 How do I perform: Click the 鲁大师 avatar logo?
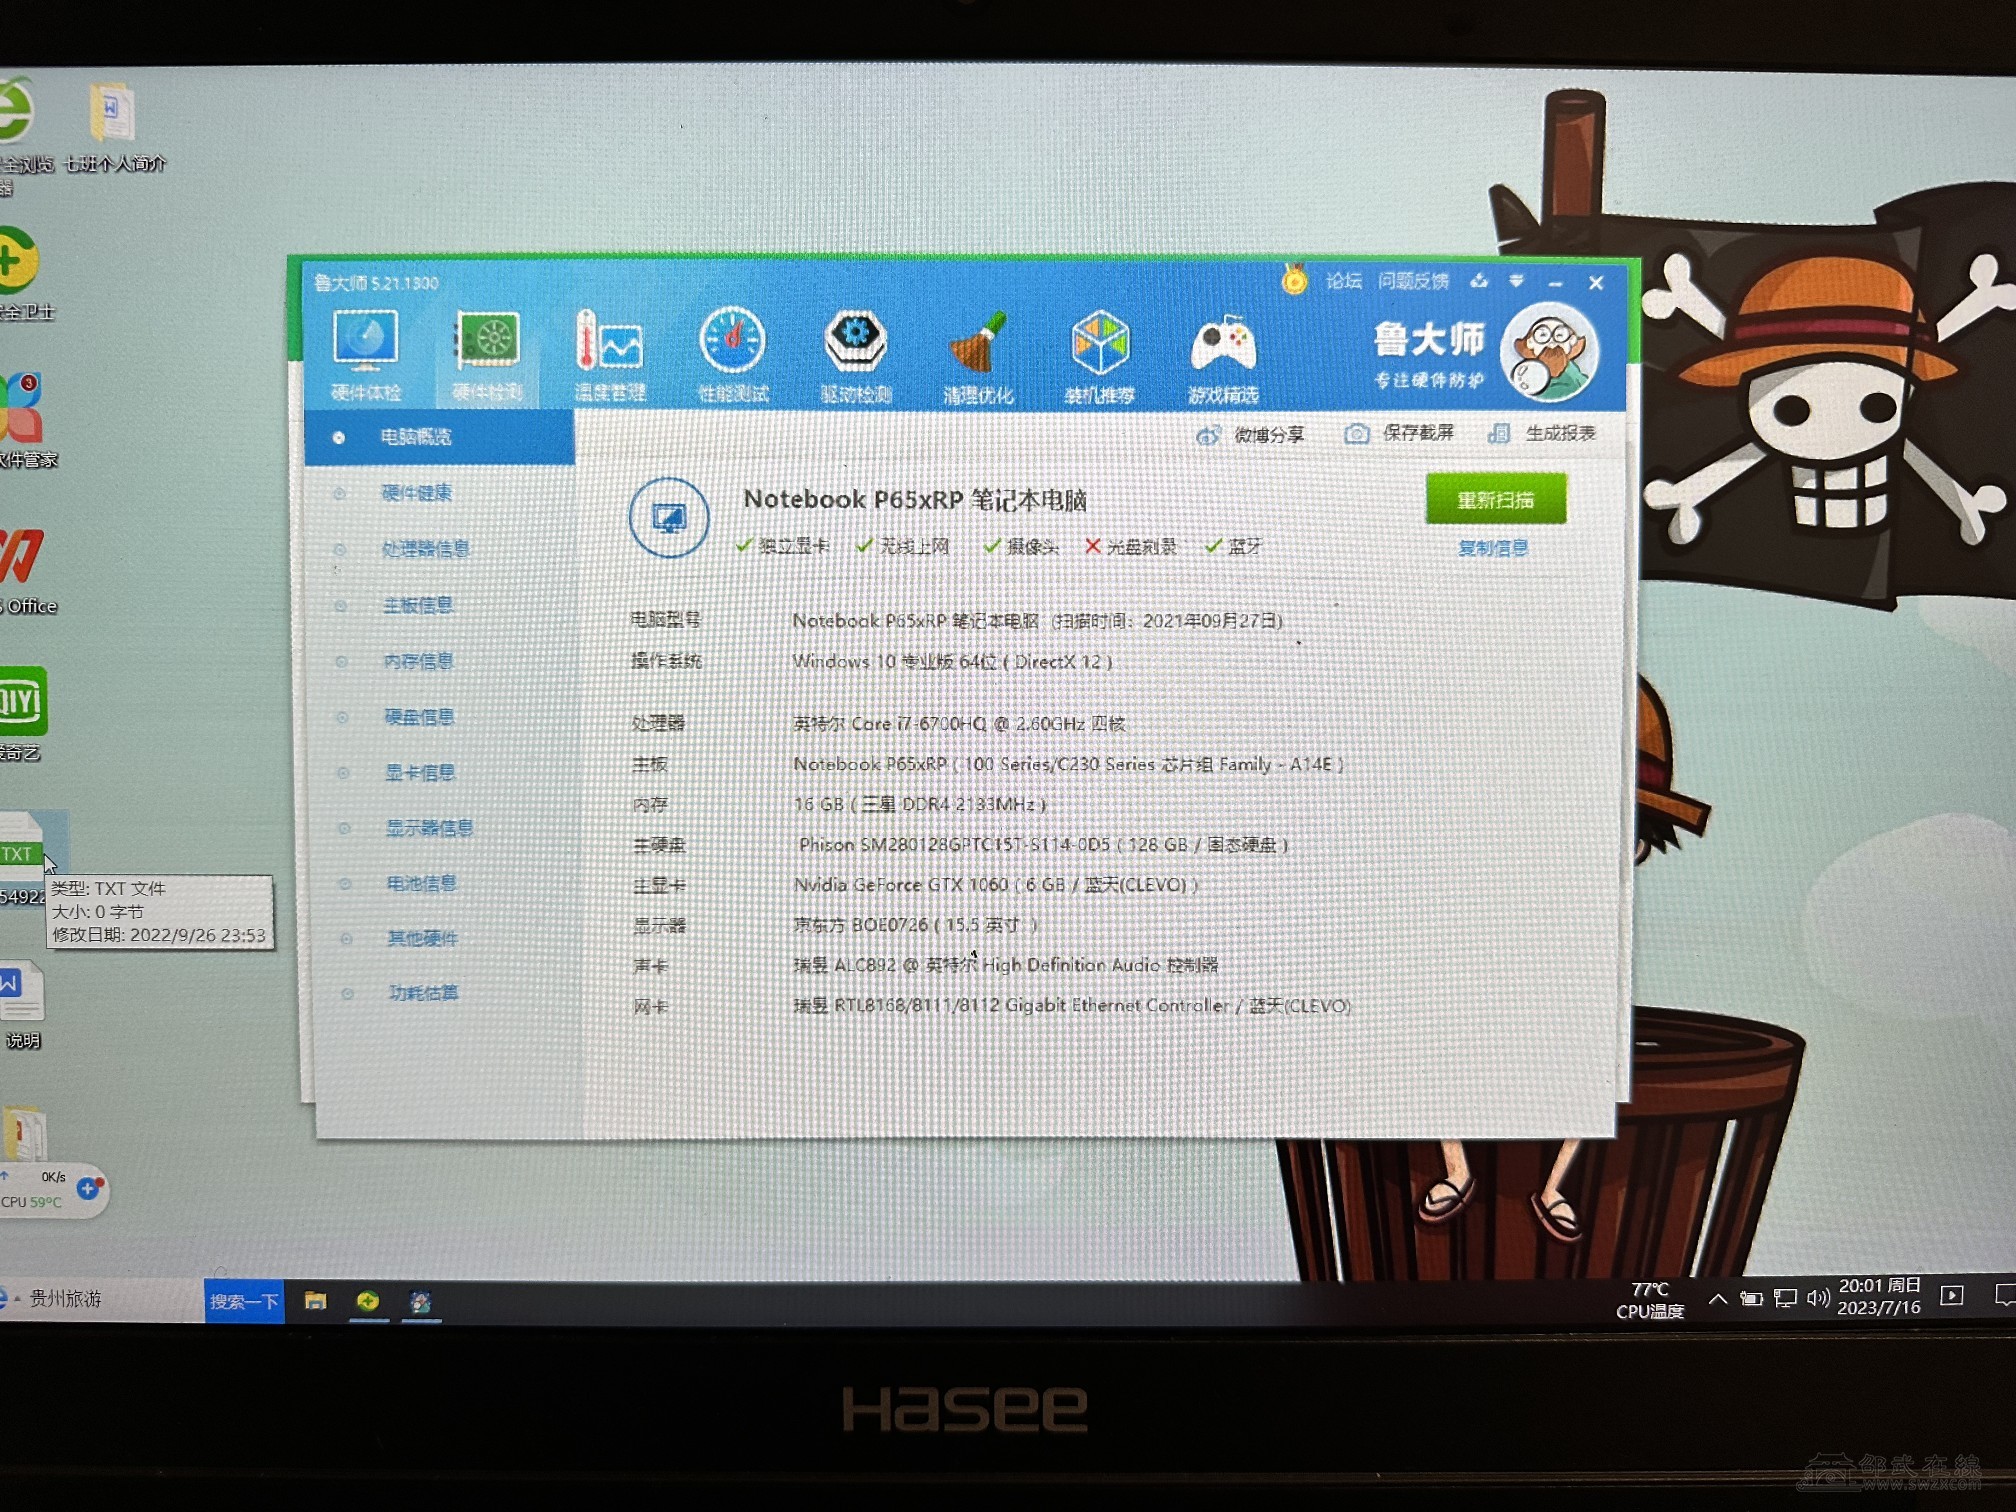(x=1548, y=353)
